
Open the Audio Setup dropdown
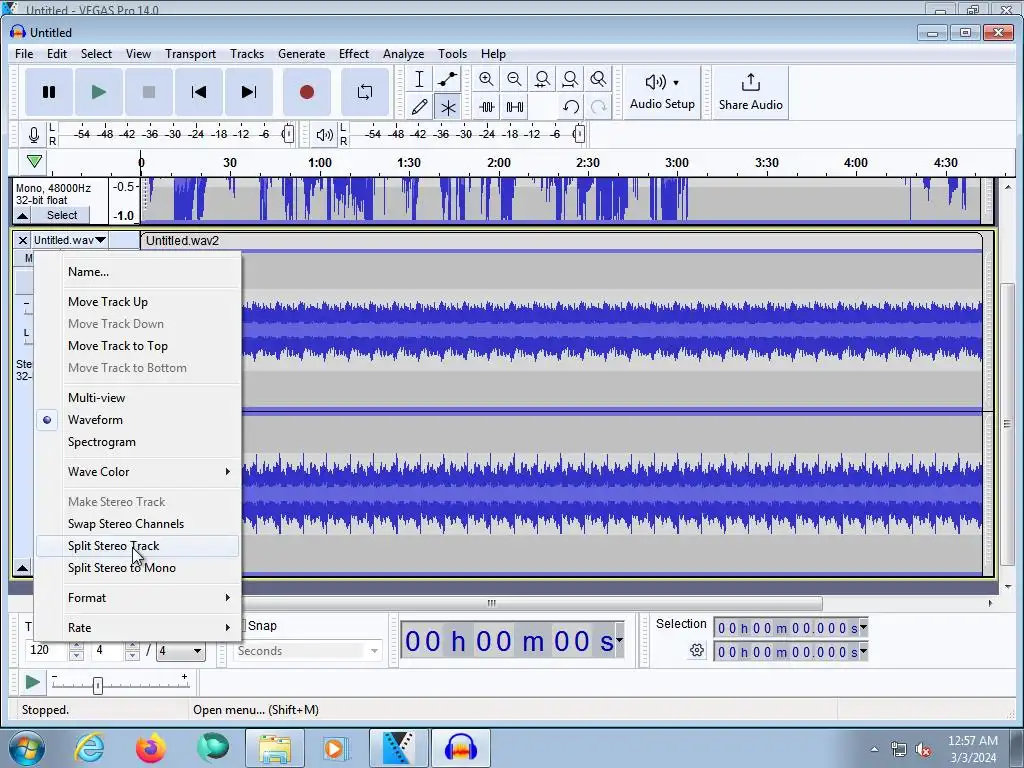pos(662,92)
